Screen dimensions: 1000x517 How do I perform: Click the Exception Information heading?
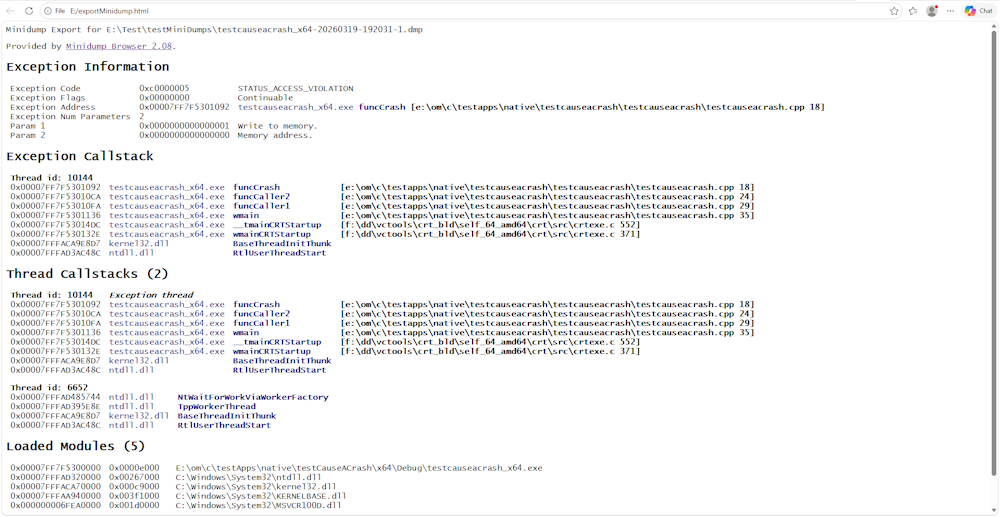(x=87, y=67)
